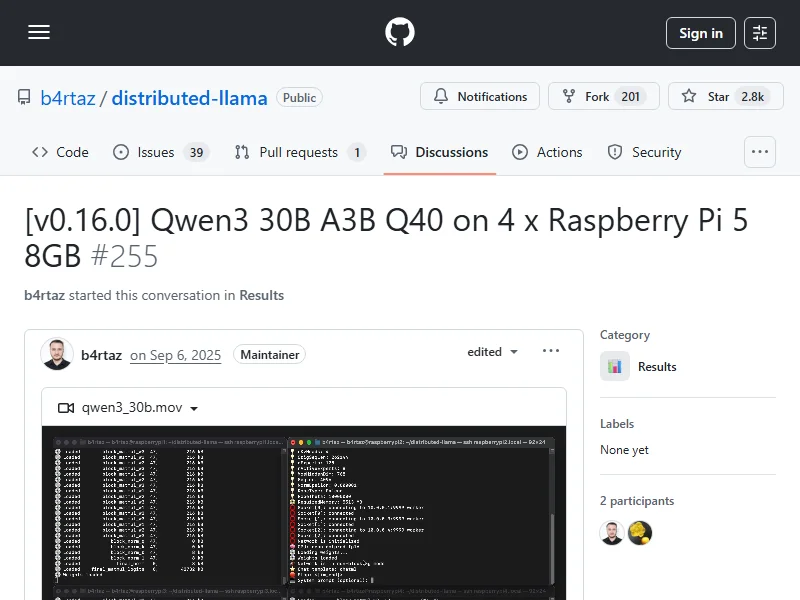800x600 pixels.
Task: Click b4rtaz's avatar beside the post
Action: 57,354
